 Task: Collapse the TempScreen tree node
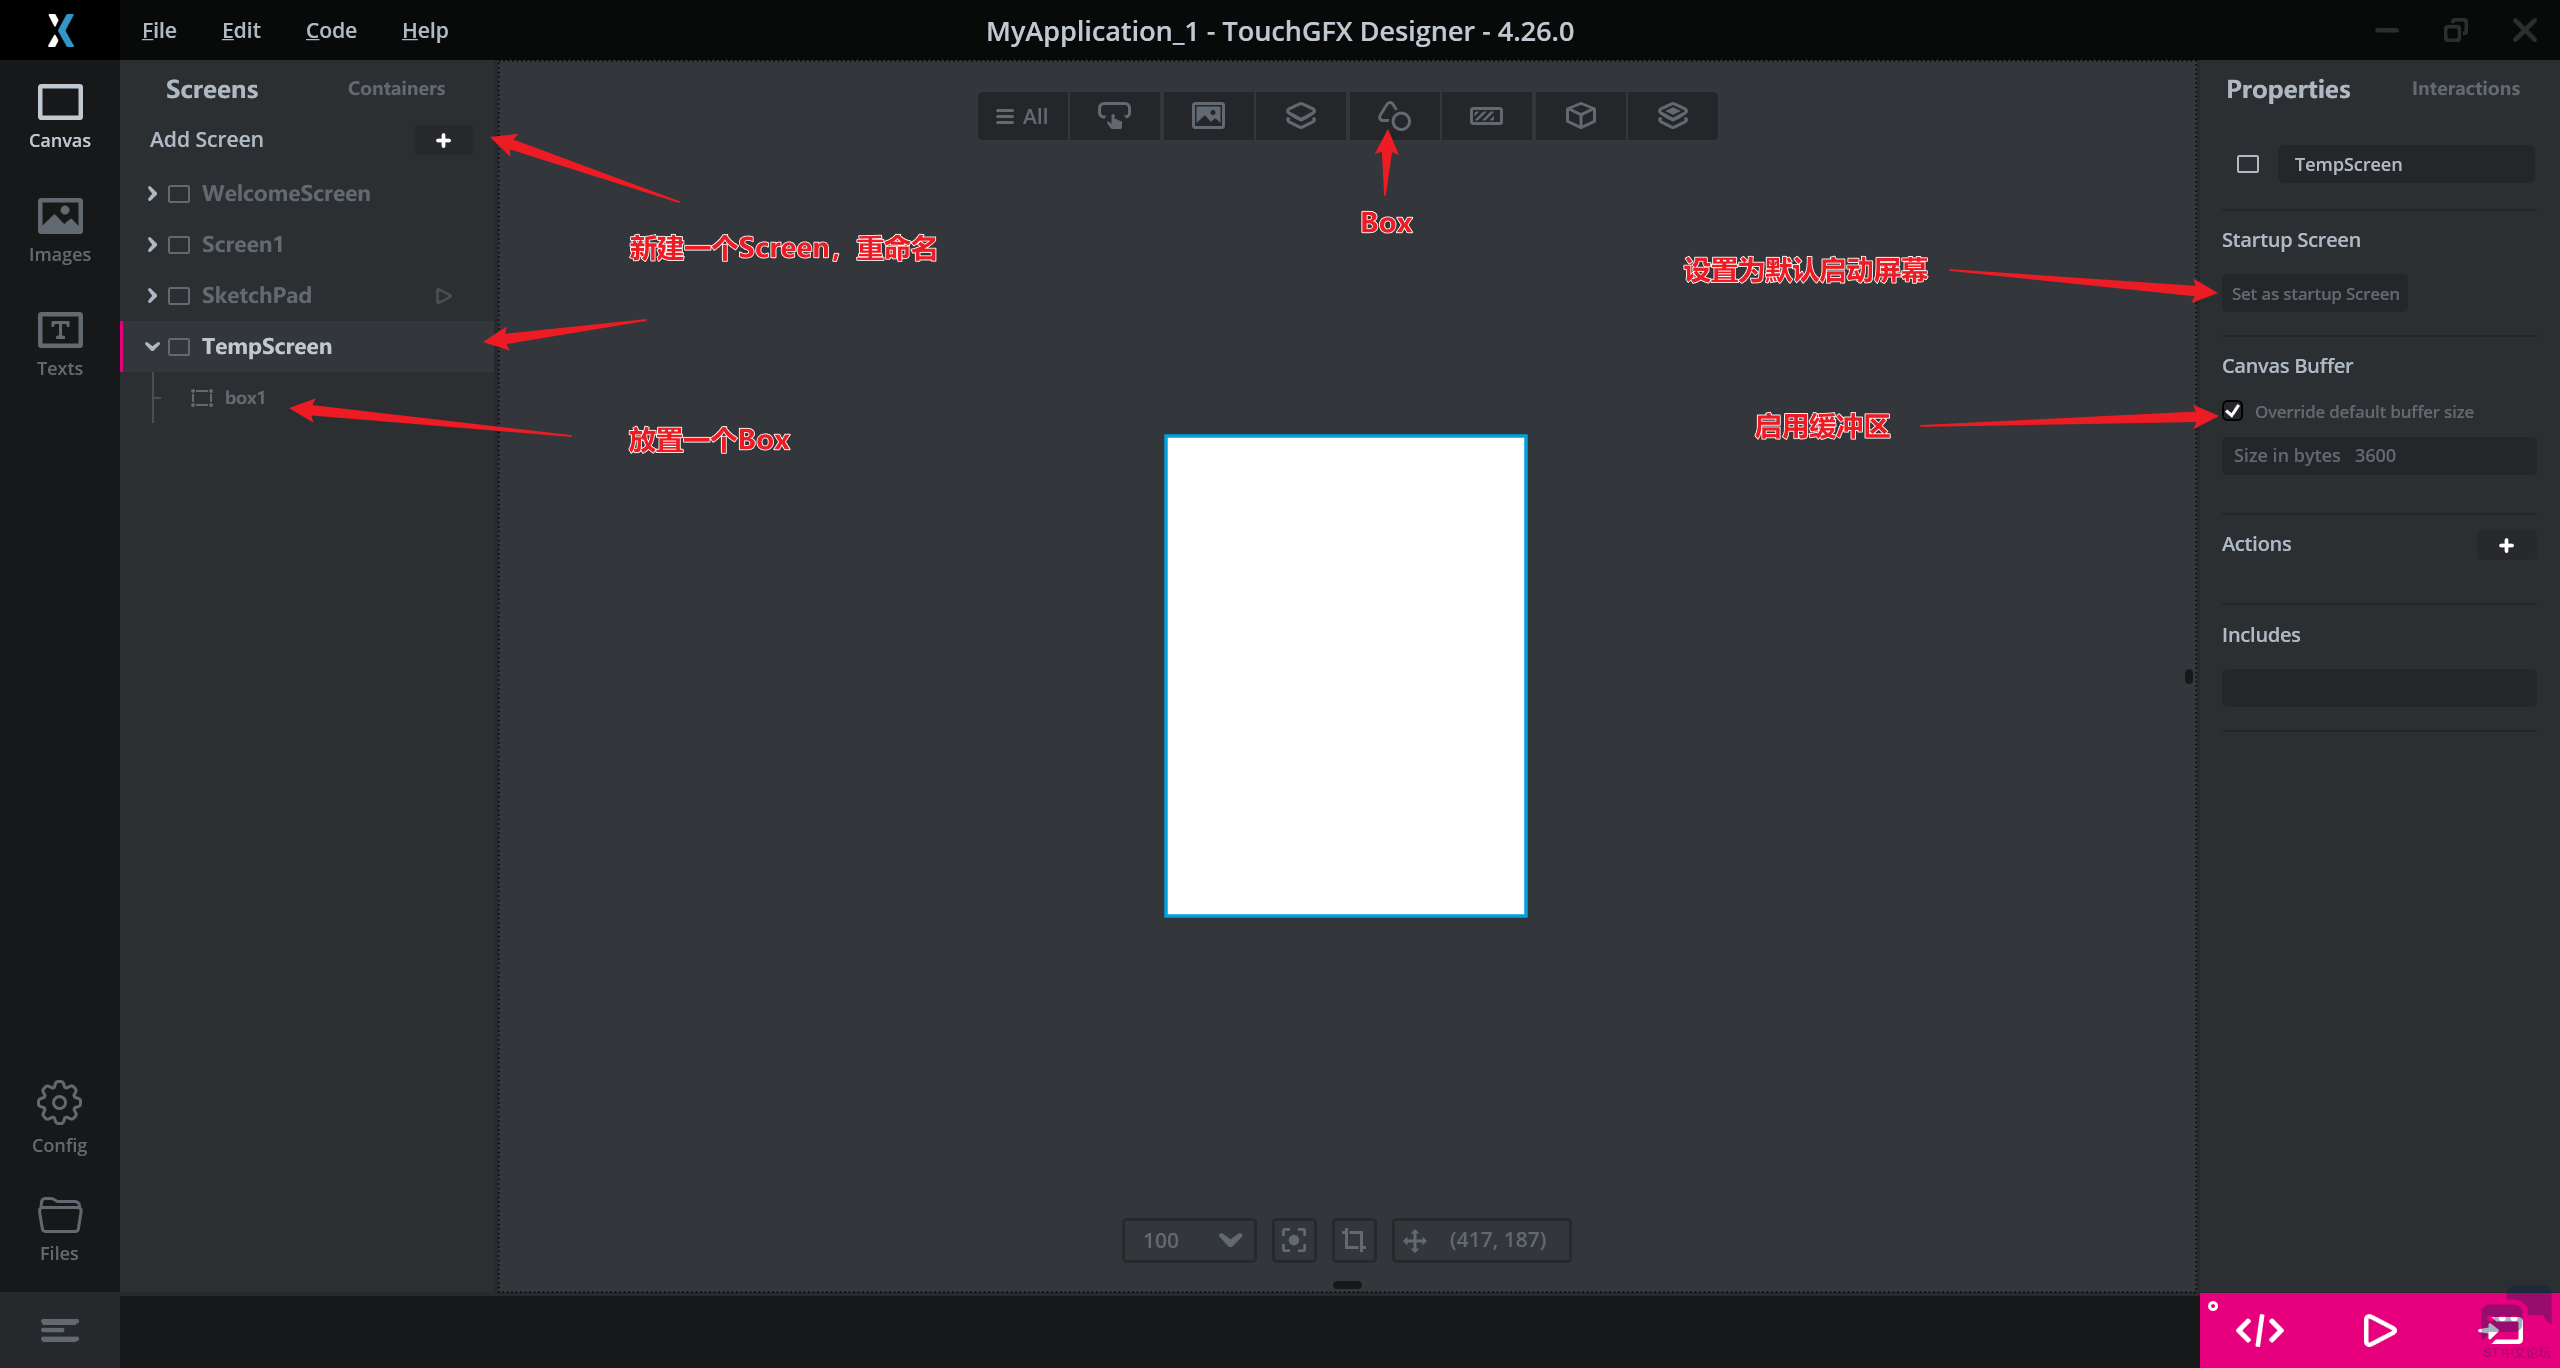click(152, 346)
